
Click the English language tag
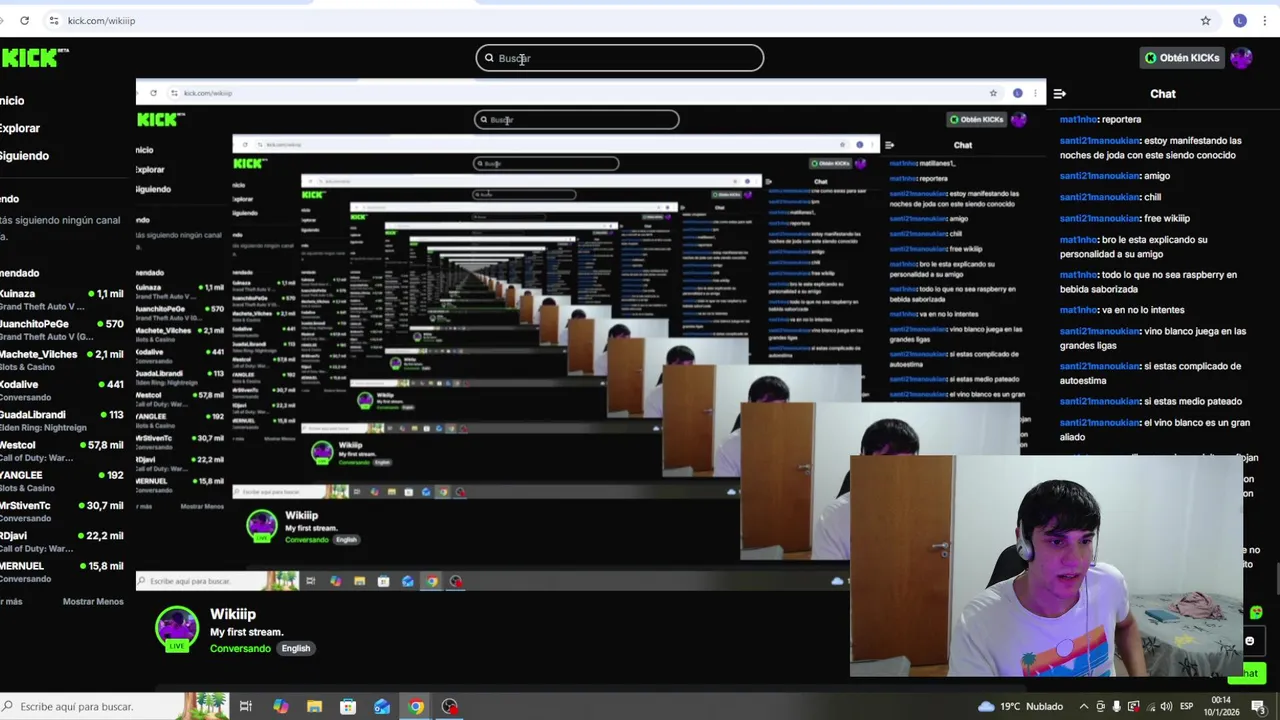click(296, 648)
